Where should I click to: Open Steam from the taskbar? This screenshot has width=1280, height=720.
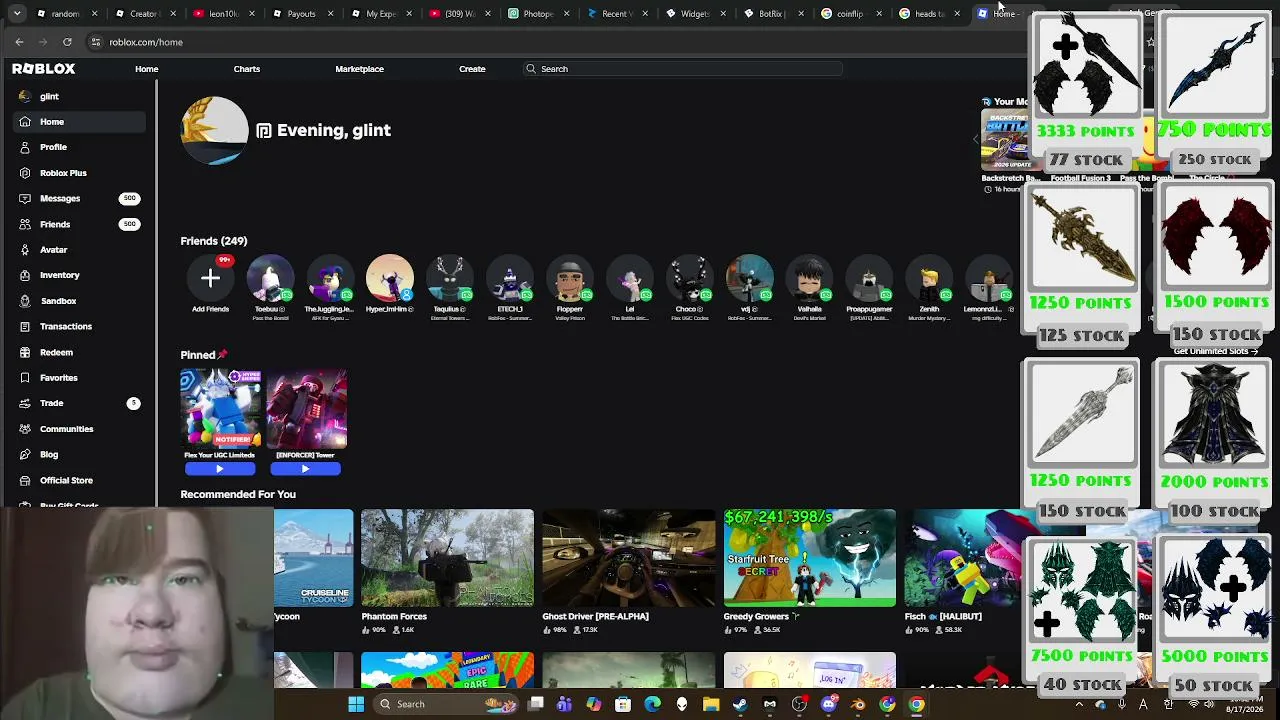(740, 704)
